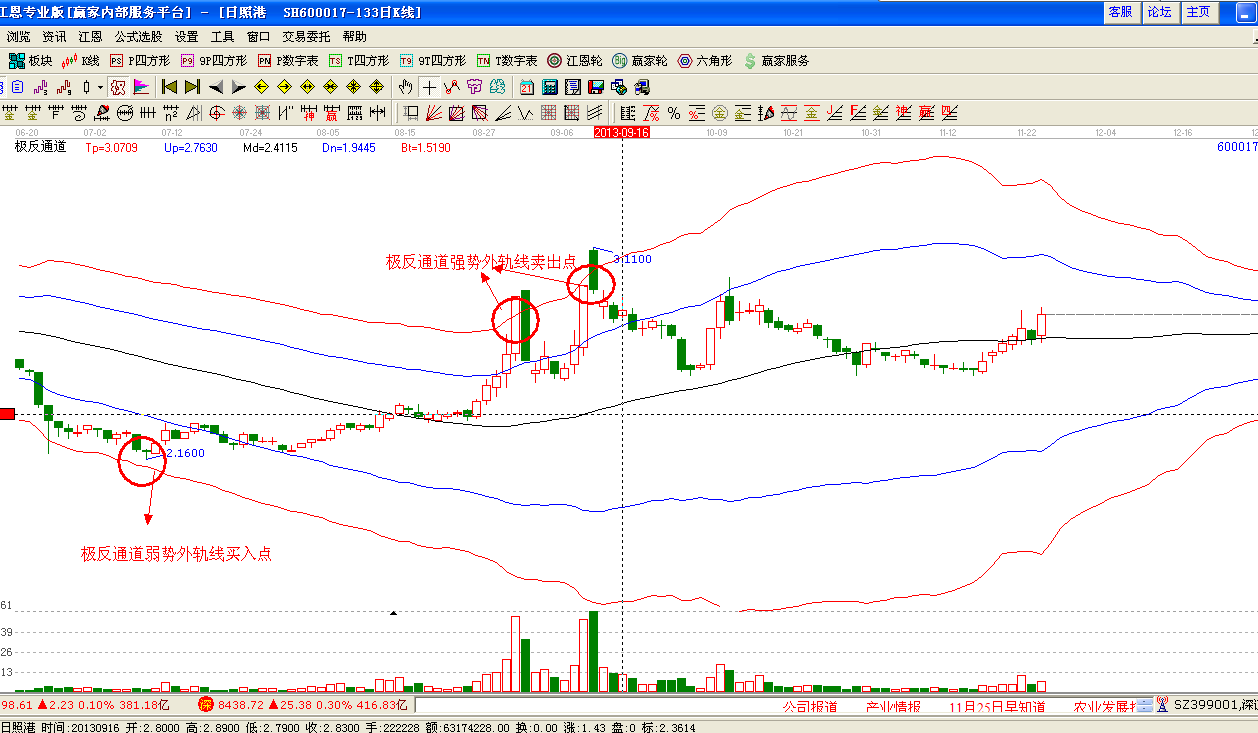The width and height of the screenshot is (1258, 733).
Task: Open the 公式选股 menu
Action: 138,37
